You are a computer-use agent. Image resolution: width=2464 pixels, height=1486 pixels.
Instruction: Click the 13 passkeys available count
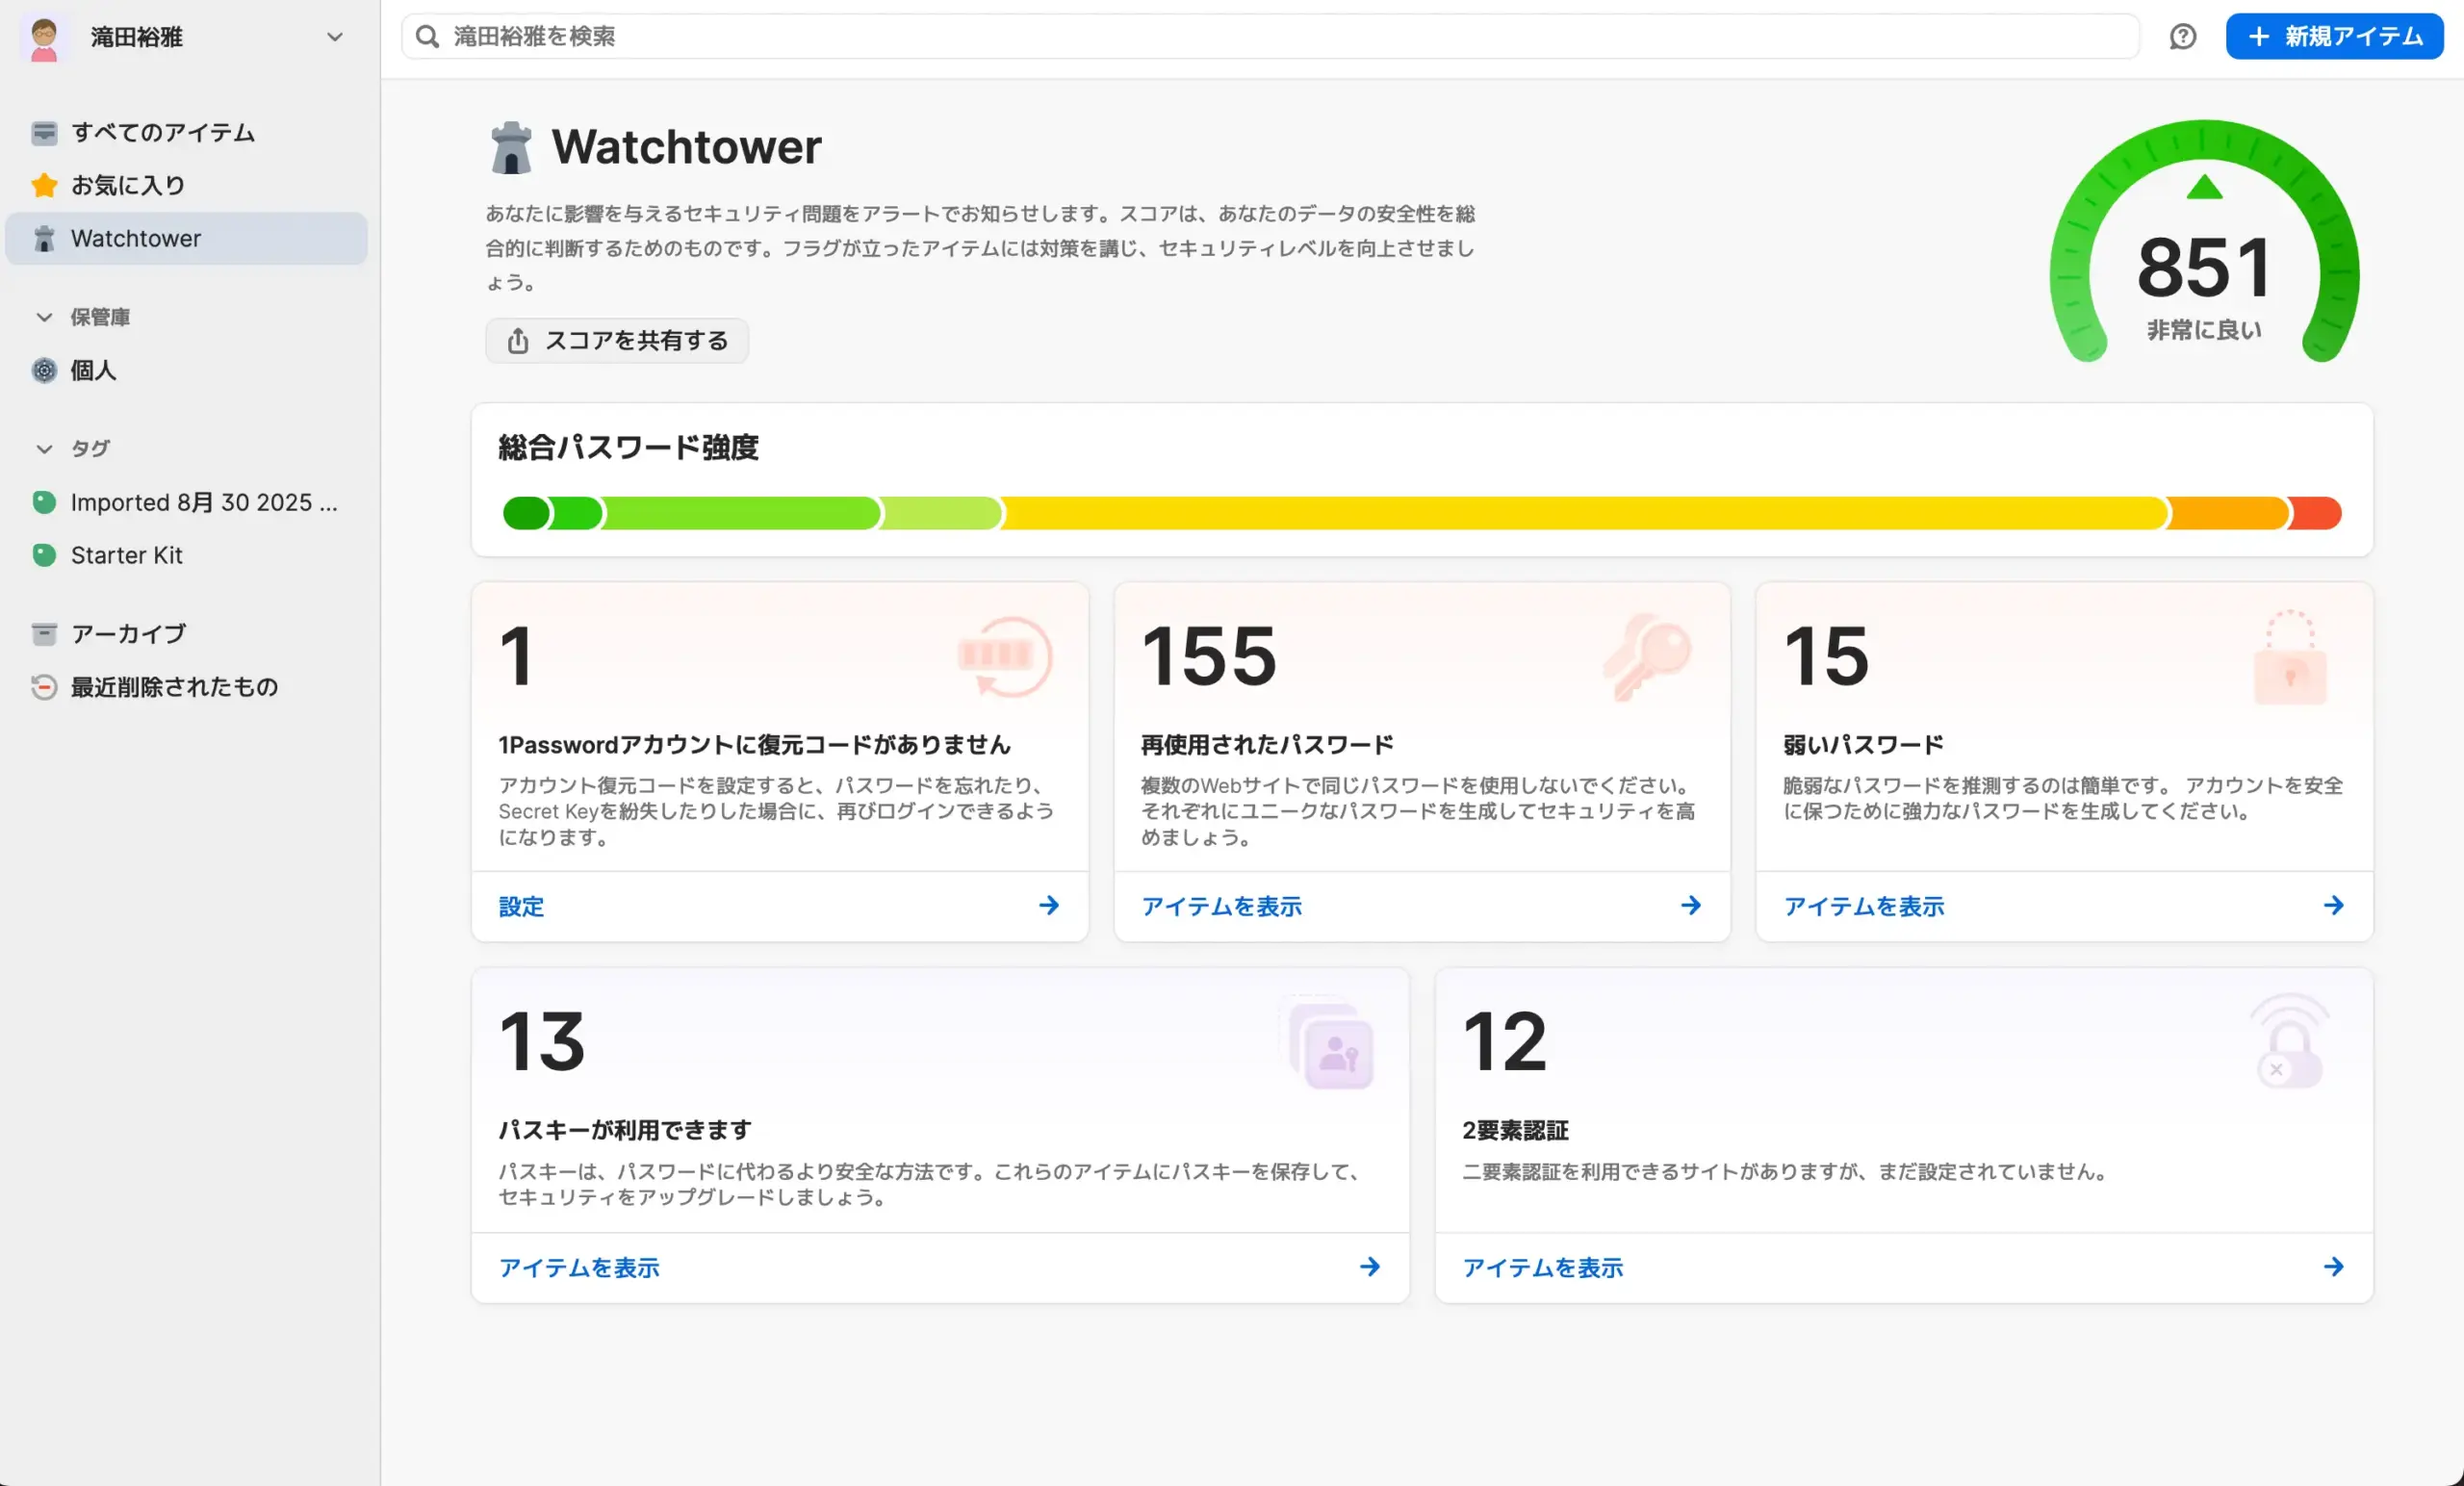coord(541,1041)
